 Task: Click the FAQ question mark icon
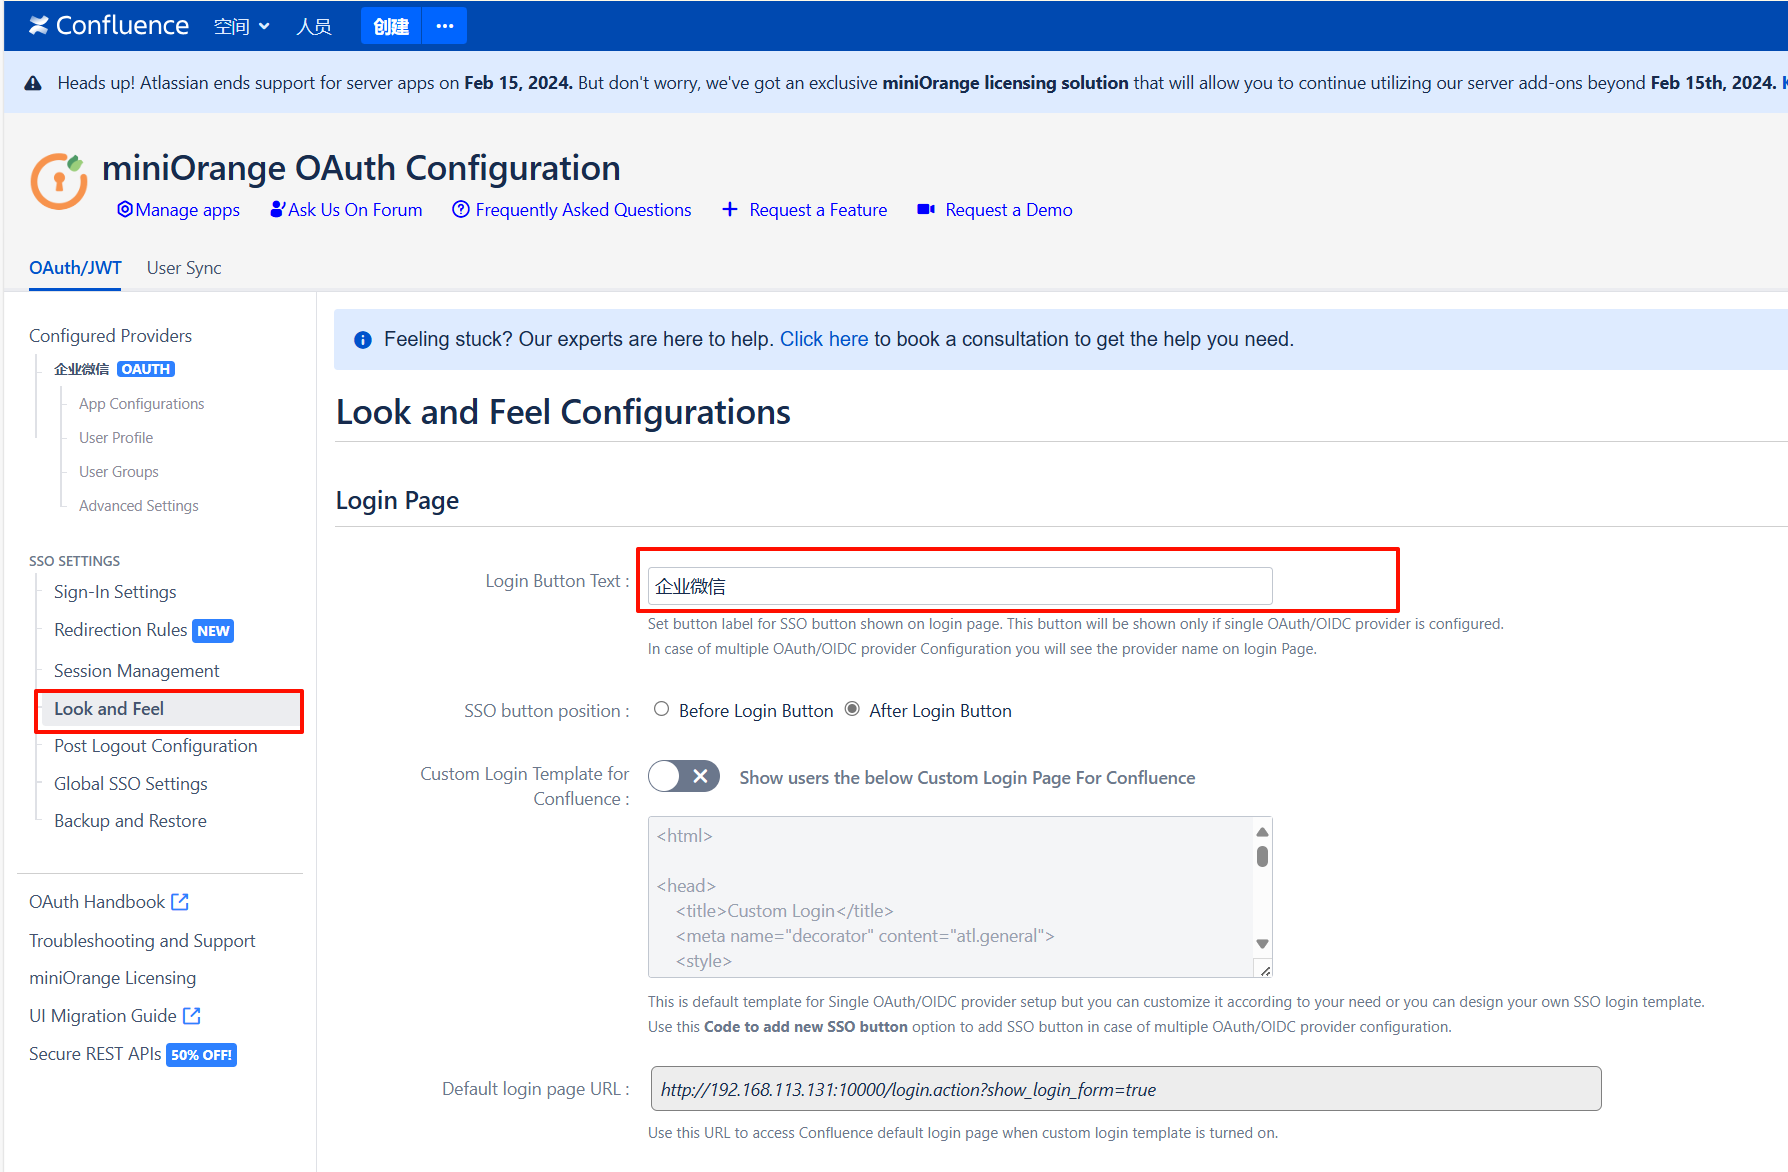461,209
